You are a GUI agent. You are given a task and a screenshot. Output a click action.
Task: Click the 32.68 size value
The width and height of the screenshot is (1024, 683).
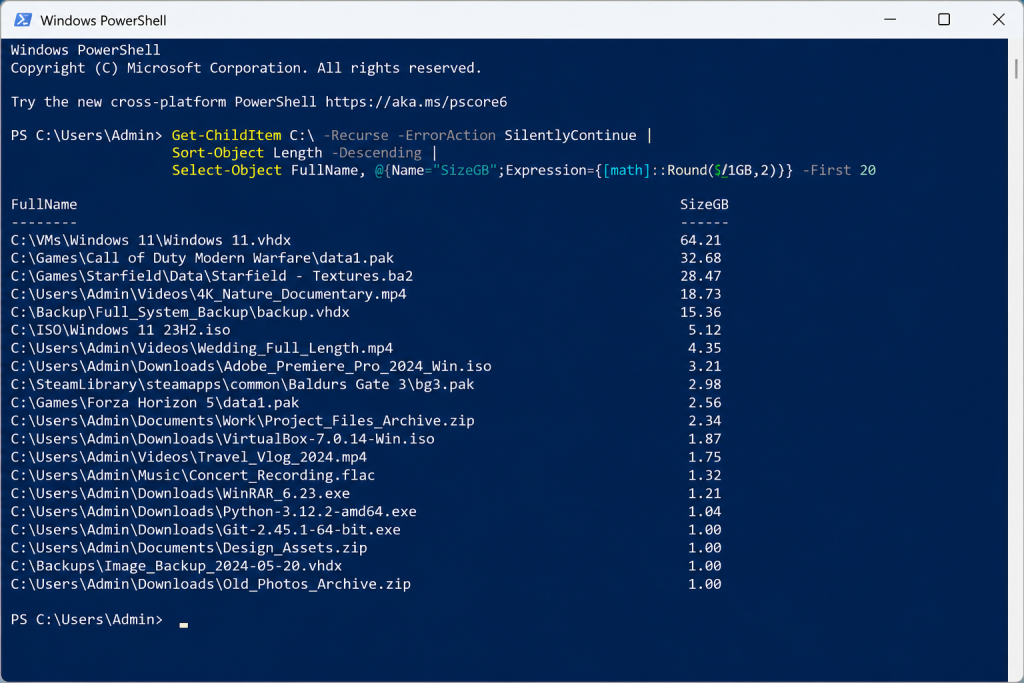(x=701, y=258)
